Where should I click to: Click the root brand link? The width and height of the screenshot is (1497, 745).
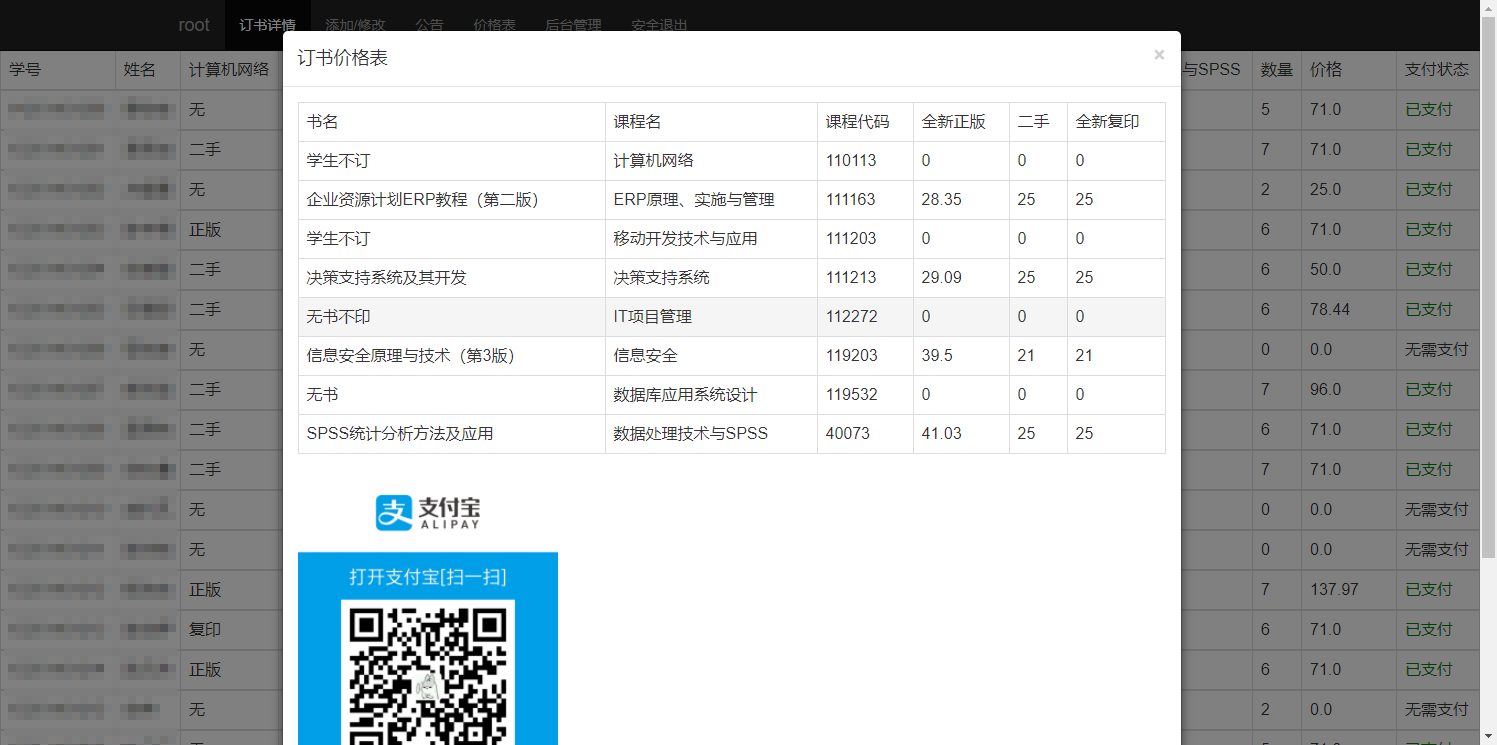tap(194, 25)
